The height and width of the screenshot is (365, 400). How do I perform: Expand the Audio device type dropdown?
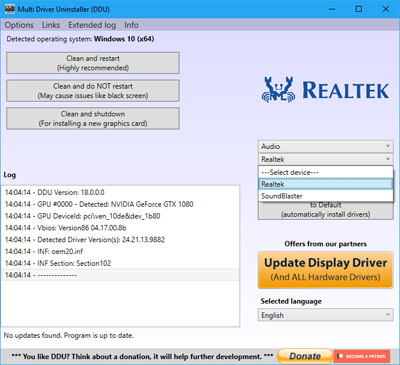coord(325,146)
